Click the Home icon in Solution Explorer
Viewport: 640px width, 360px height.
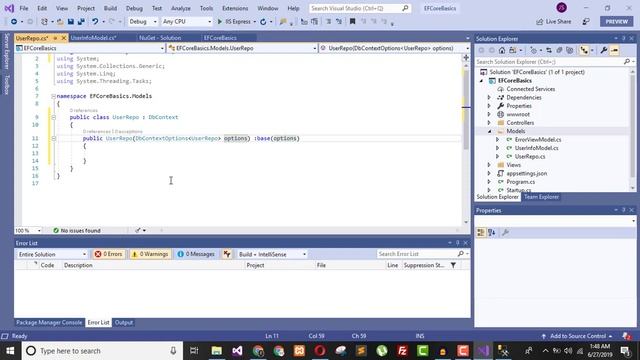[502, 50]
